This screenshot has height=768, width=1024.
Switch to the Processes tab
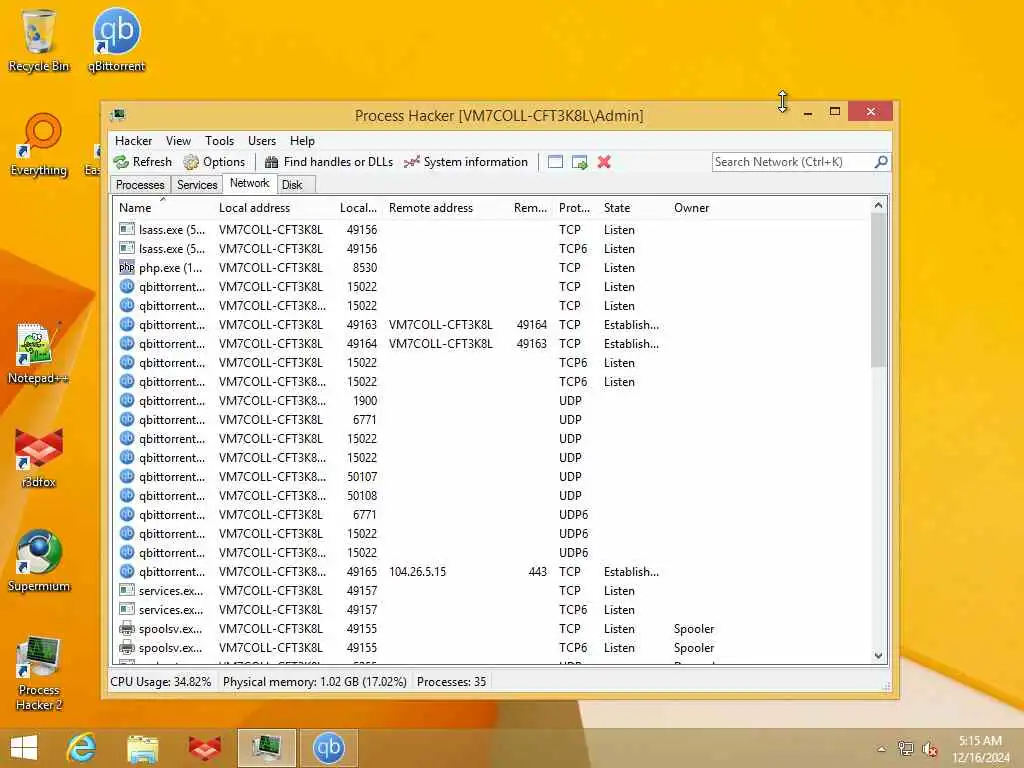[140, 185]
